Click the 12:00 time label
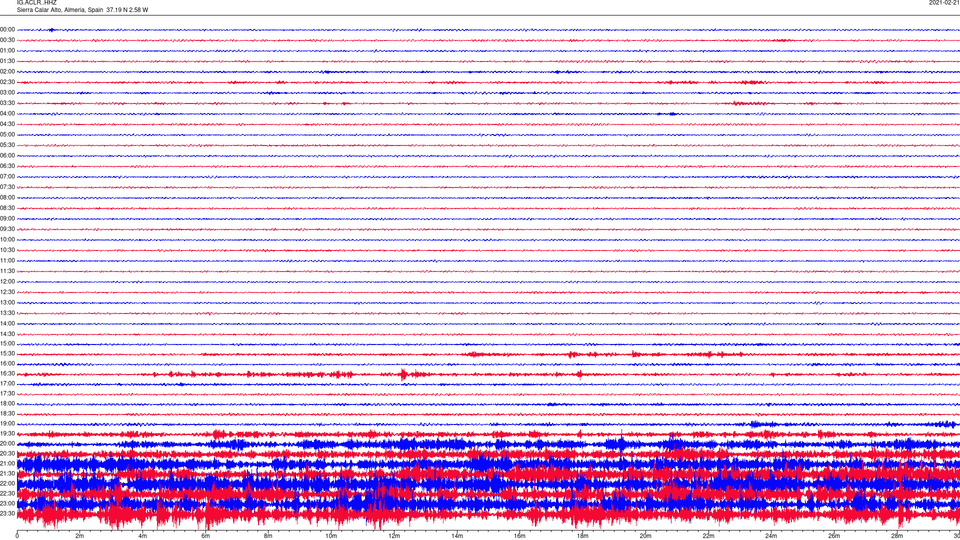The width and height of the screenshot is (960, 540). tap(7, 282)
